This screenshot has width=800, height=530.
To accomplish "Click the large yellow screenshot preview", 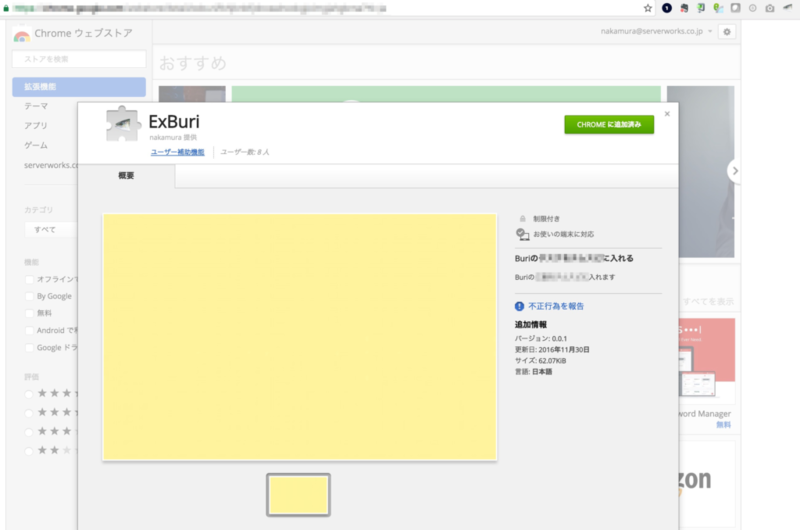I will 299,337.
